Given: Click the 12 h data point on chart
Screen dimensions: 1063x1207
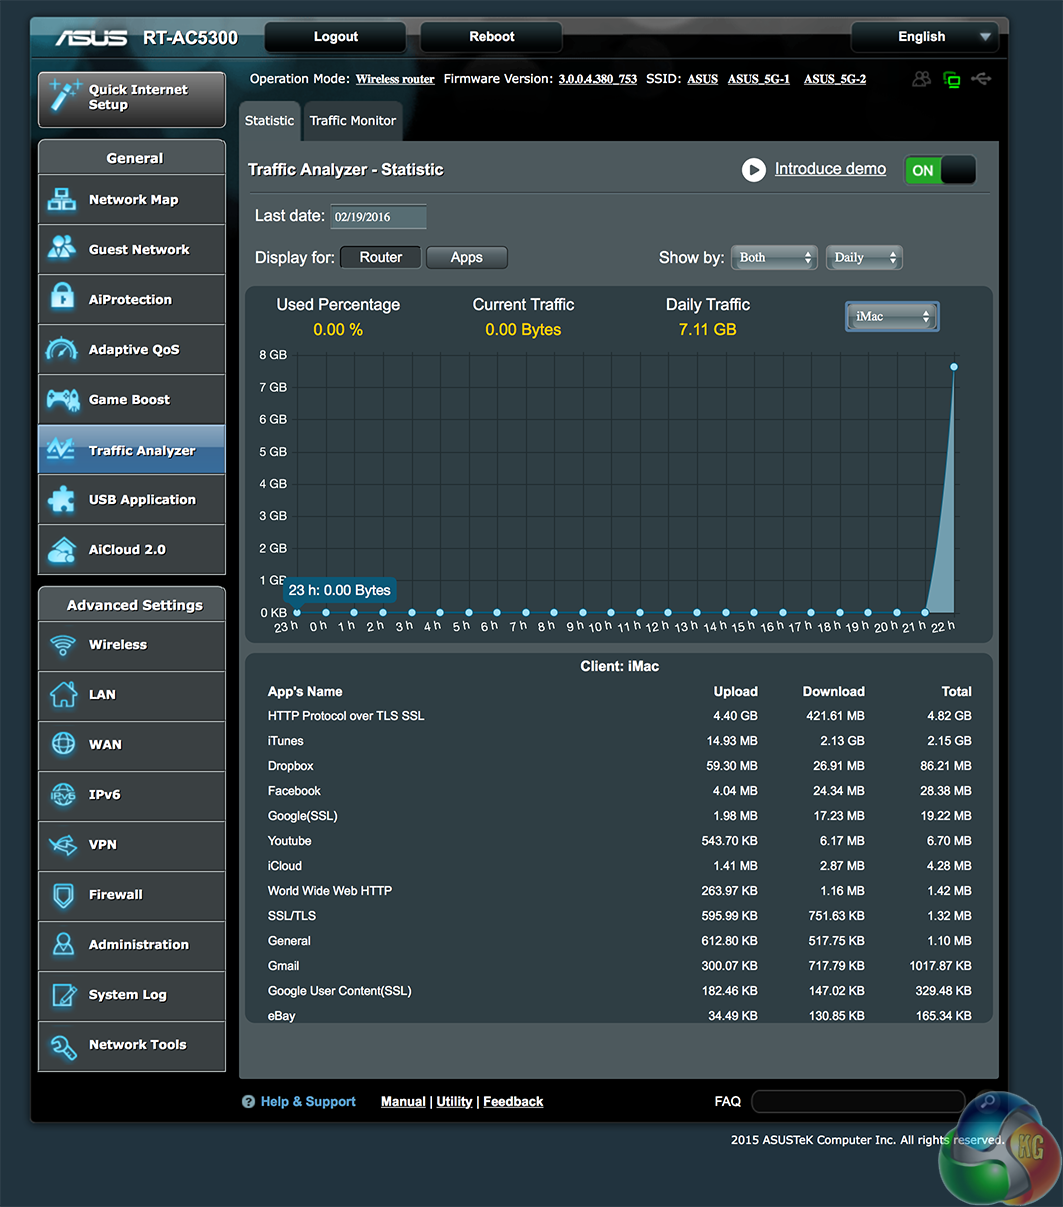Looking at the screenshot, I should (x=667, y=612).
